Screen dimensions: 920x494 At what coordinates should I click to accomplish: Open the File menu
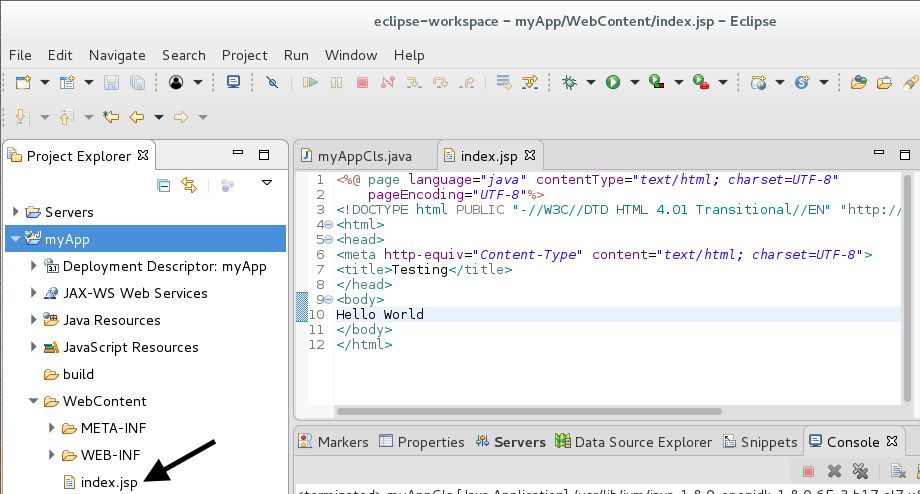(21, 55)
